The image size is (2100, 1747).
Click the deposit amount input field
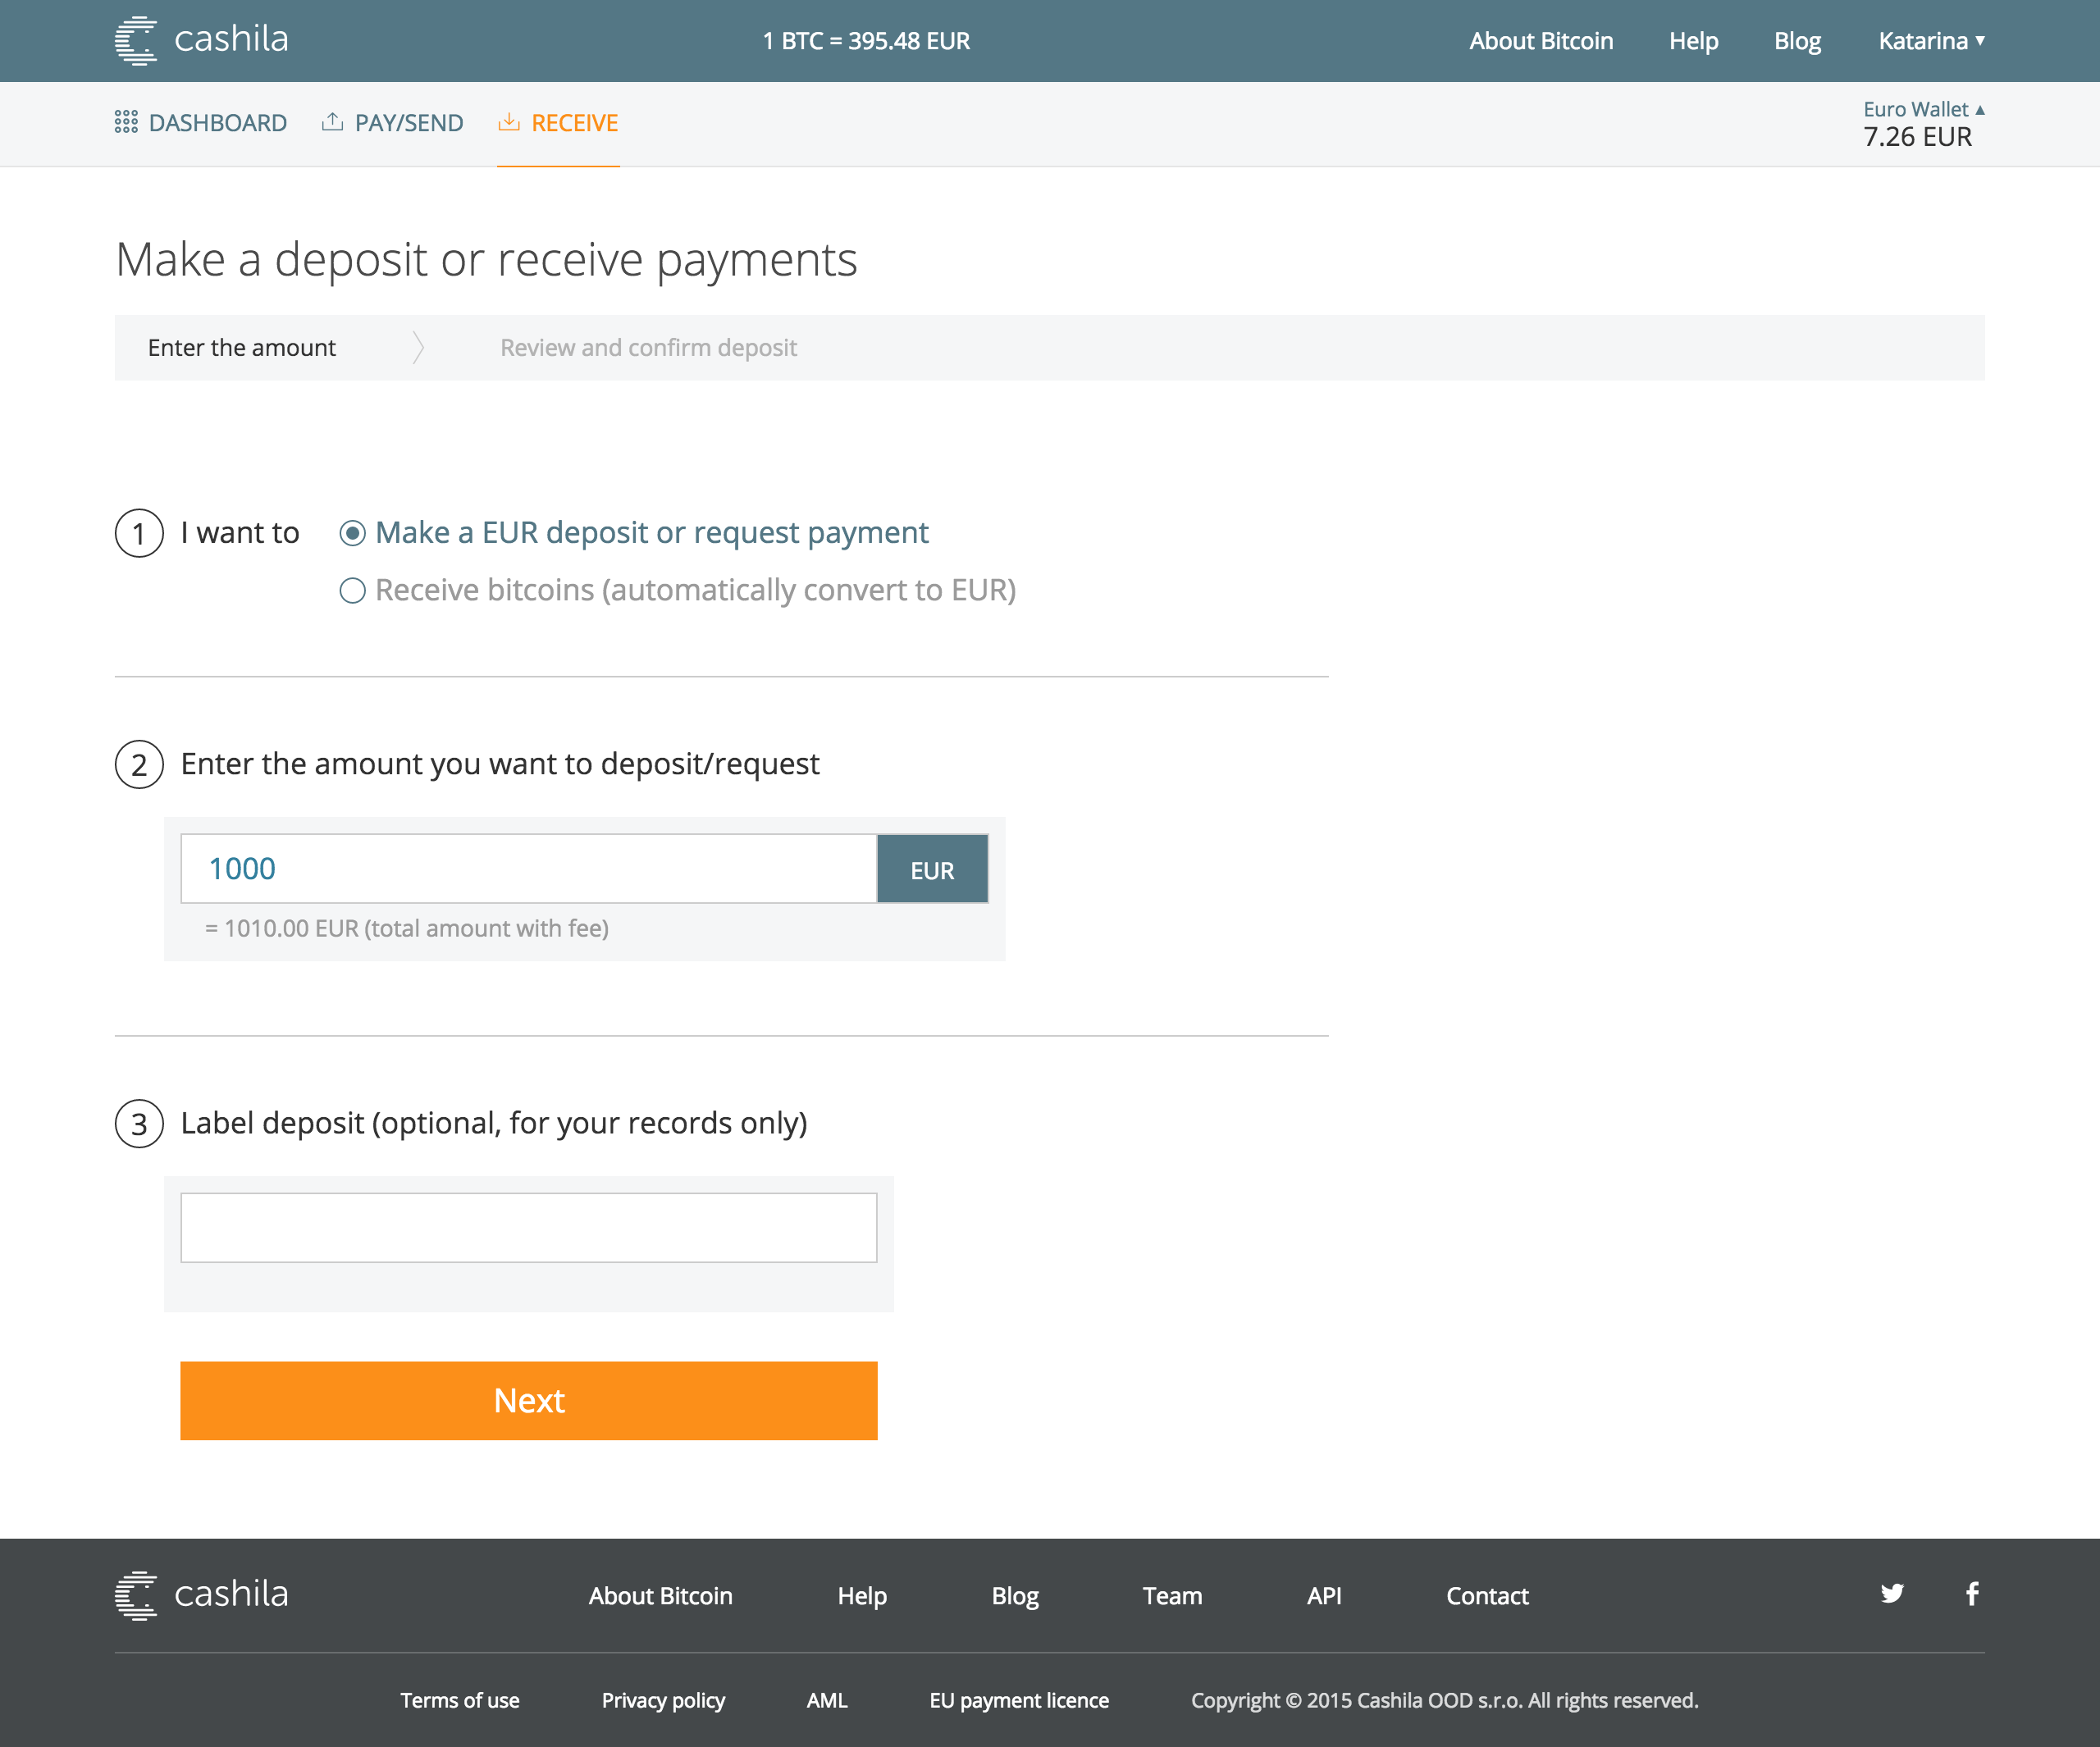(x=528, y=869)
